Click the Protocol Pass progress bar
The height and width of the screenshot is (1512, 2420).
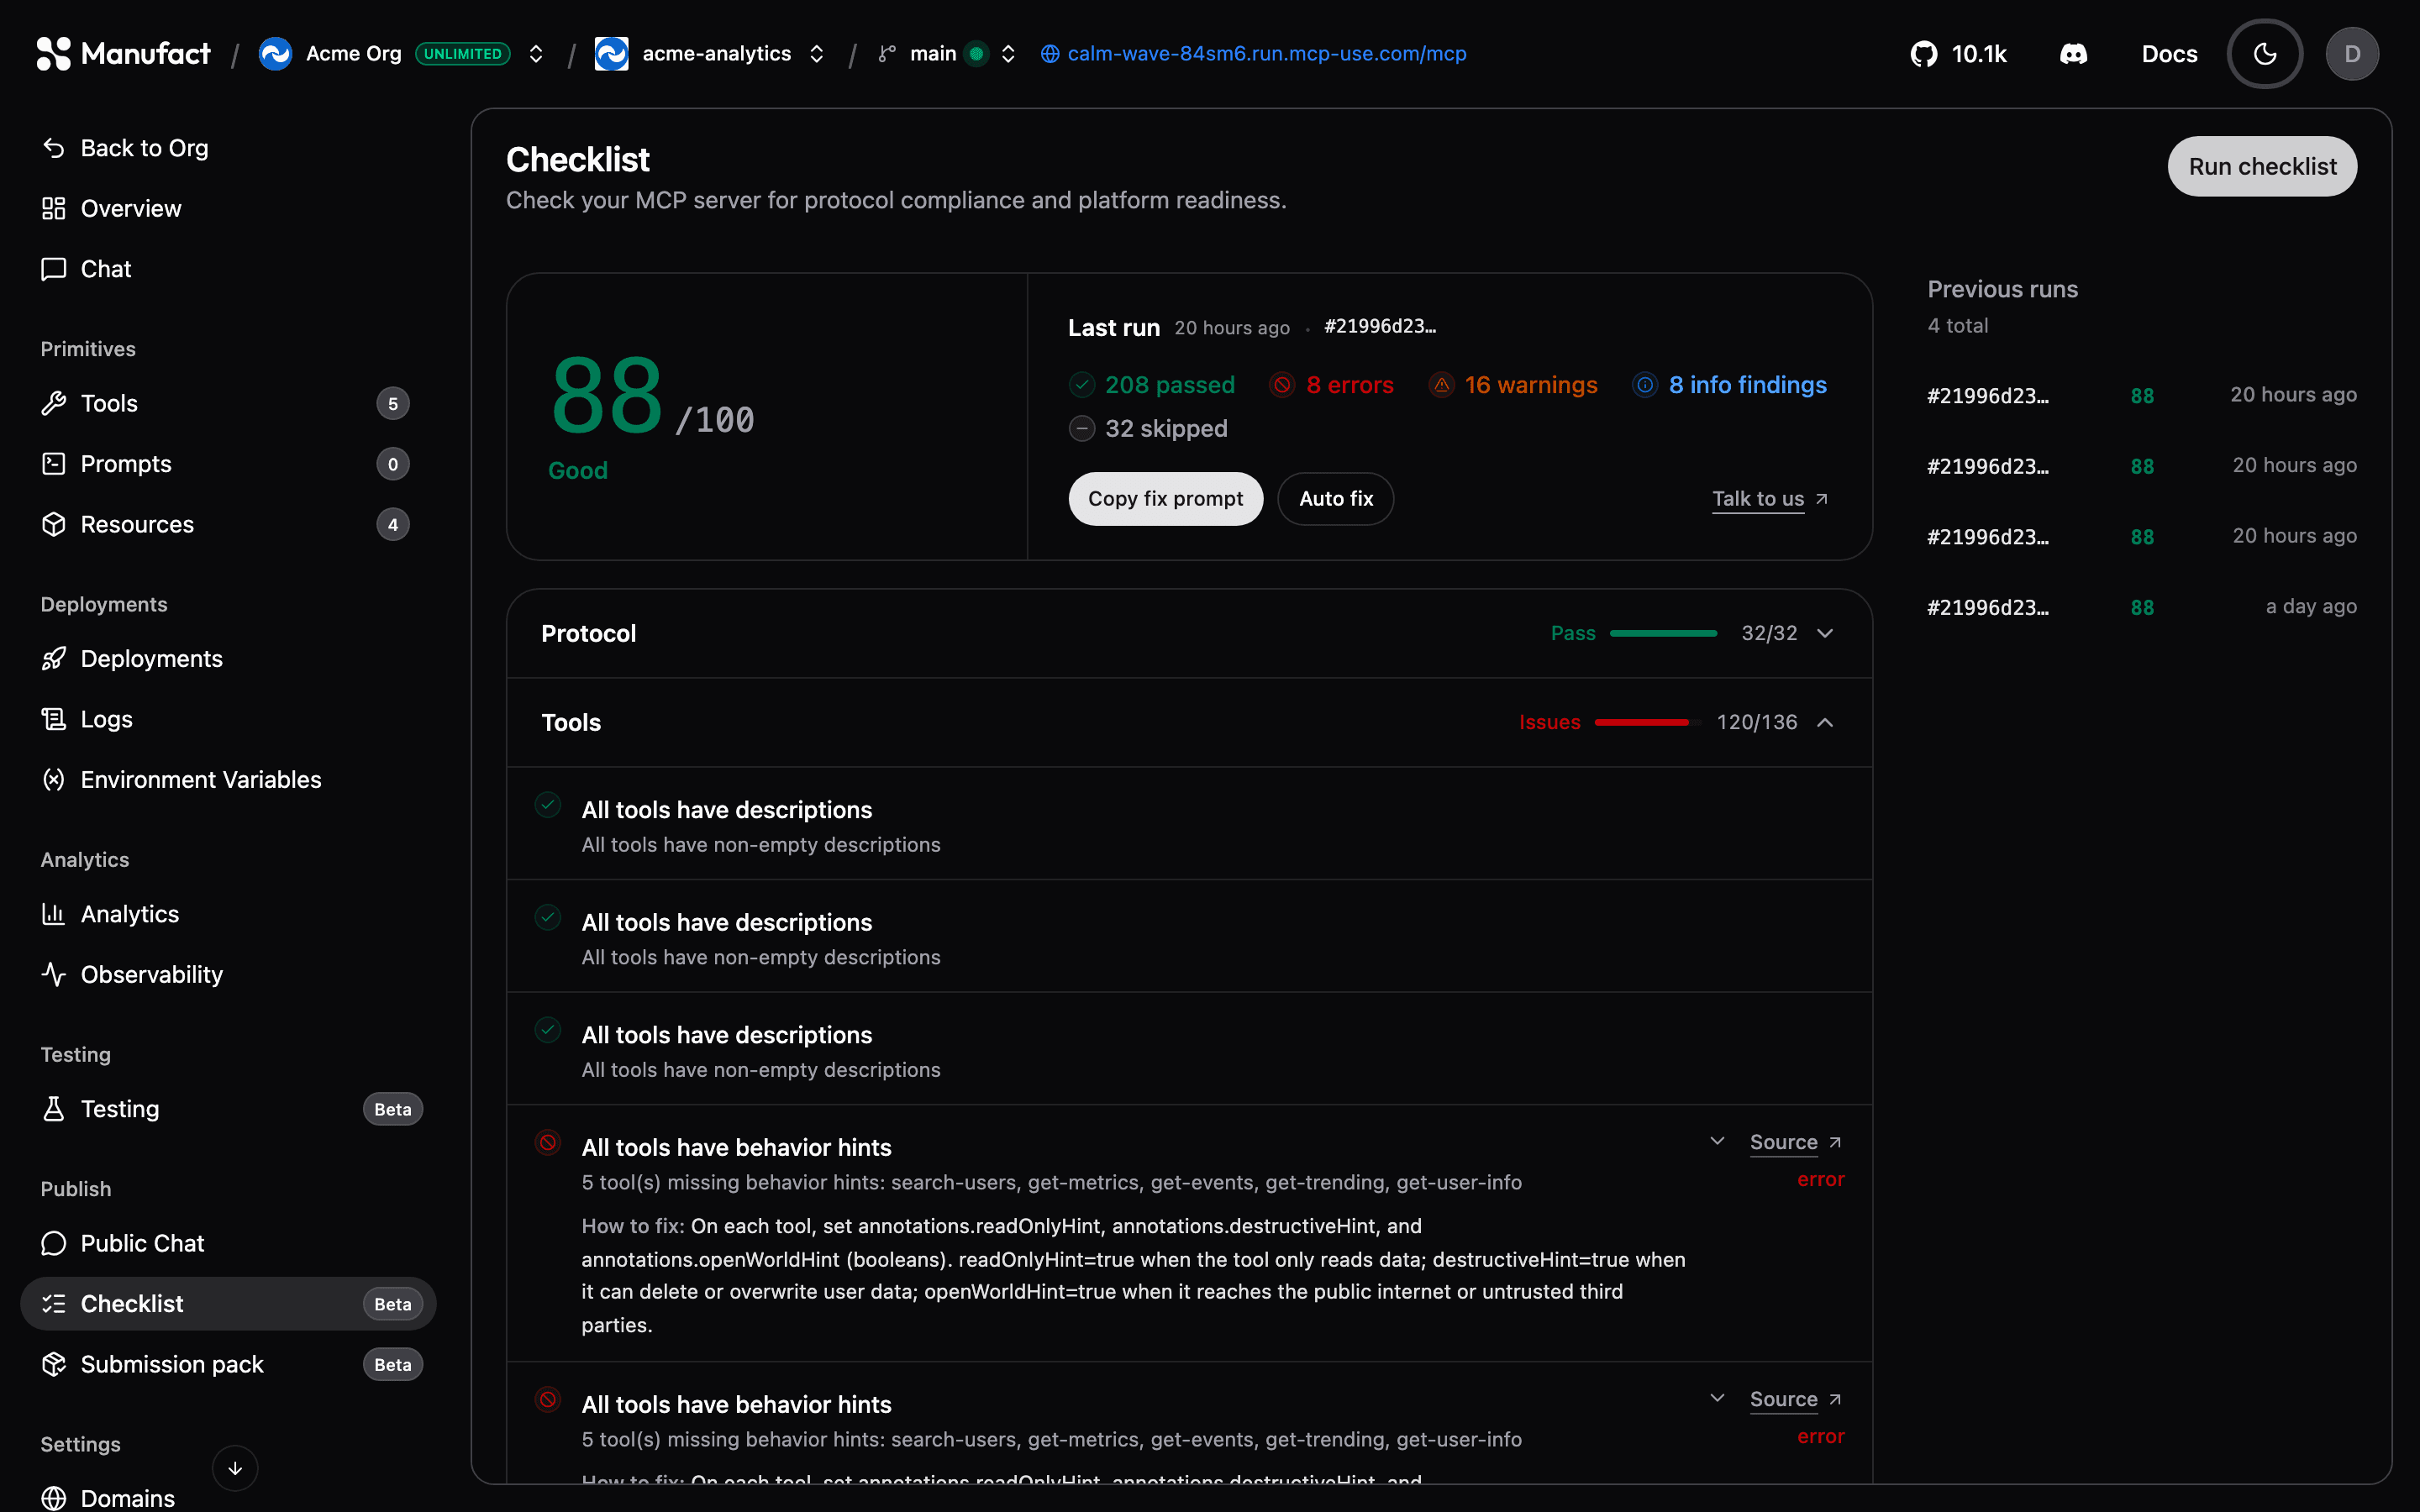1663,634
